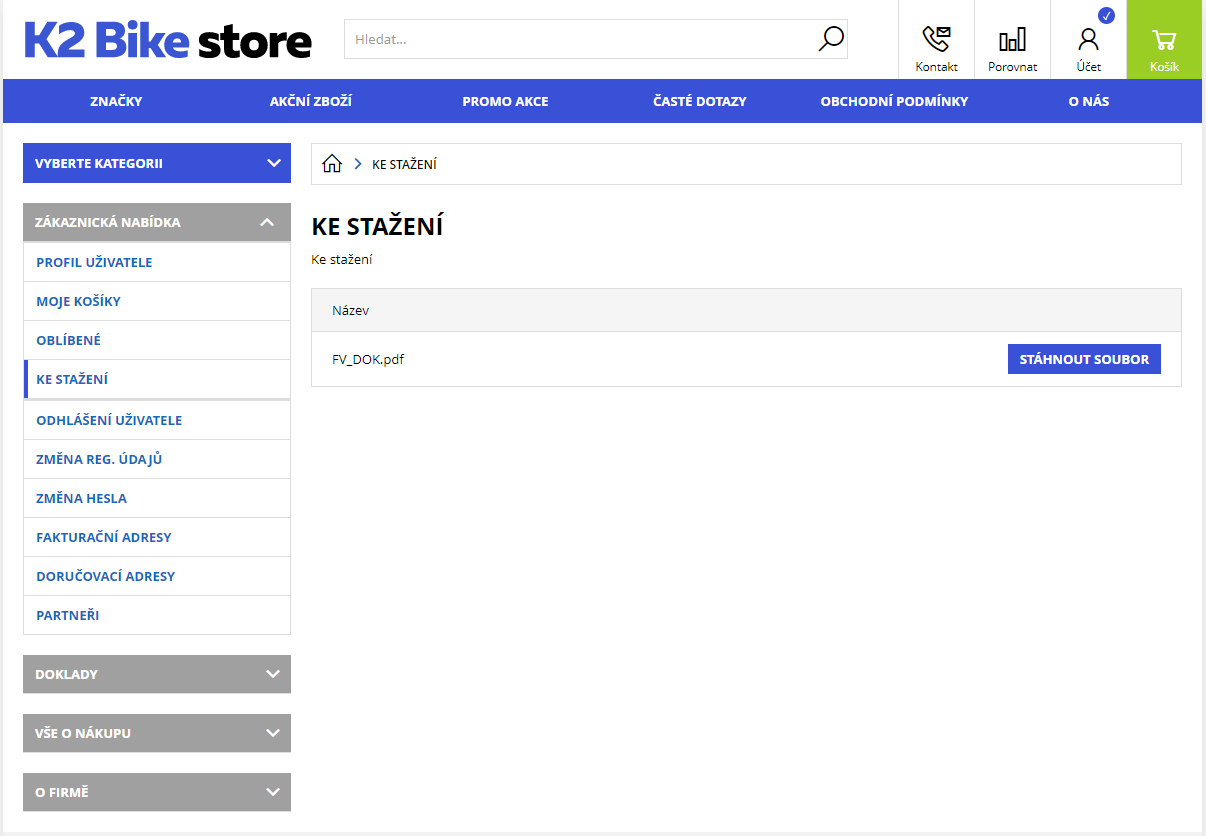The image size is (1206, 836).
Task: Expand the Vyberte kategorii dropdown
Action: pyautogui.click(x=157, y=163)
